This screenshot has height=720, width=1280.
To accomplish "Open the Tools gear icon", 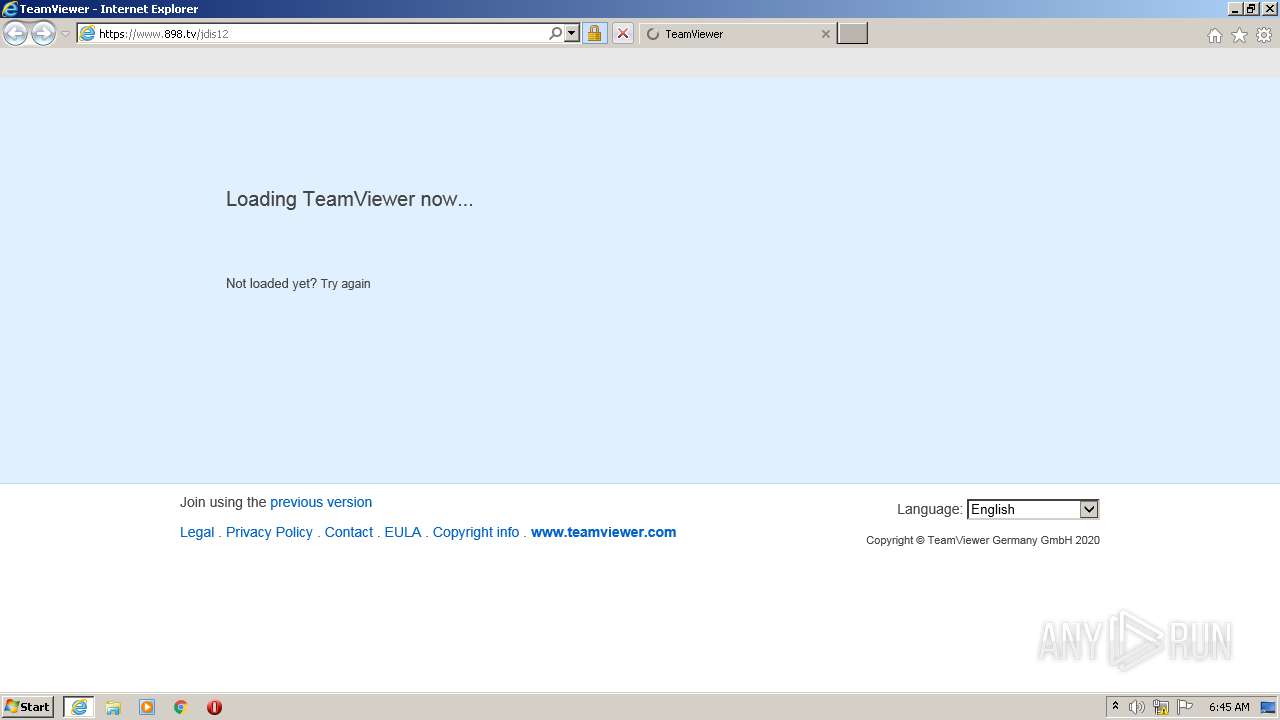I will [x=1264, y=35].
